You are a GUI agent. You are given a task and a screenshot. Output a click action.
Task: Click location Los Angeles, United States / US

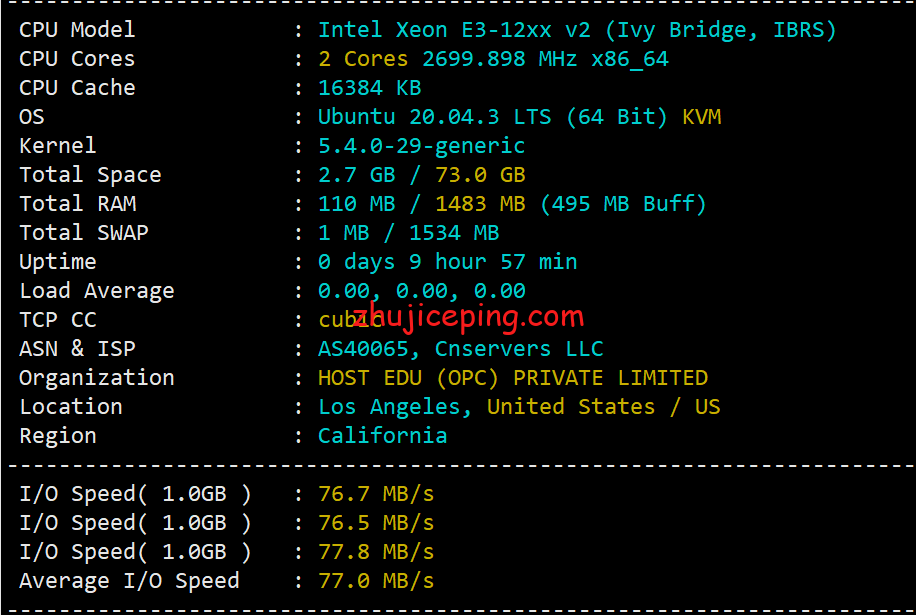pyautogui.click(x=519, y=407)
